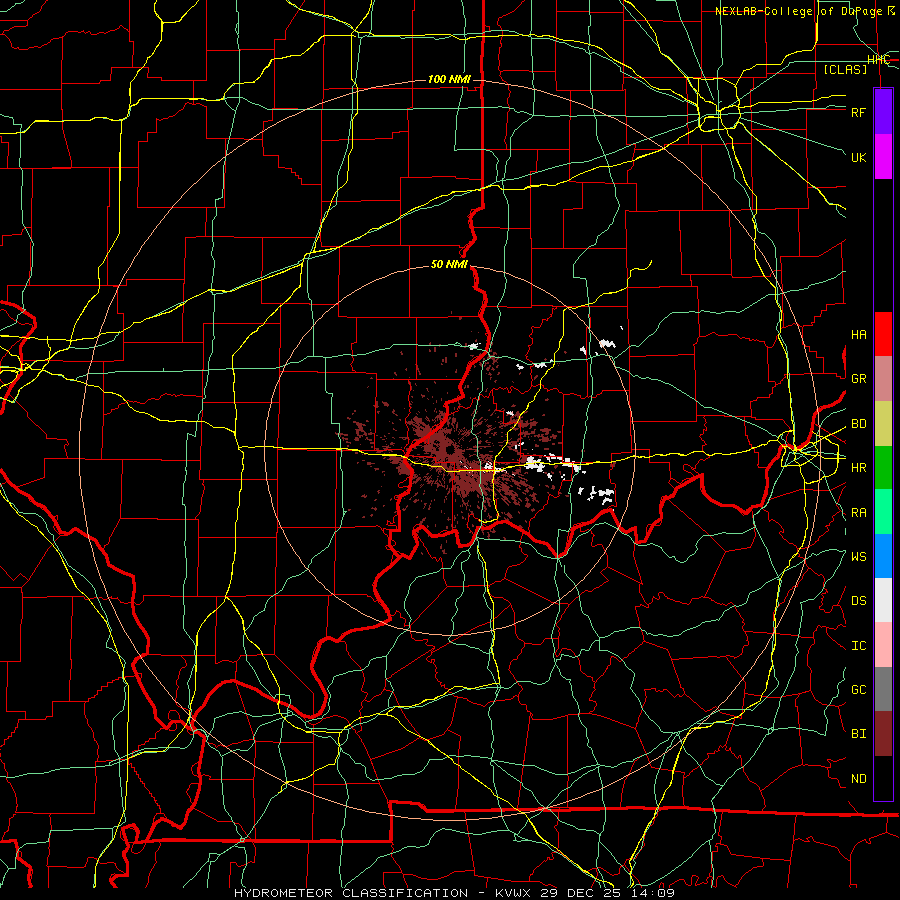The width and height of the screenshot is (900, 900).
Task: Click the GC legend label
Action: pyautogui.click(x=858, y=690)
